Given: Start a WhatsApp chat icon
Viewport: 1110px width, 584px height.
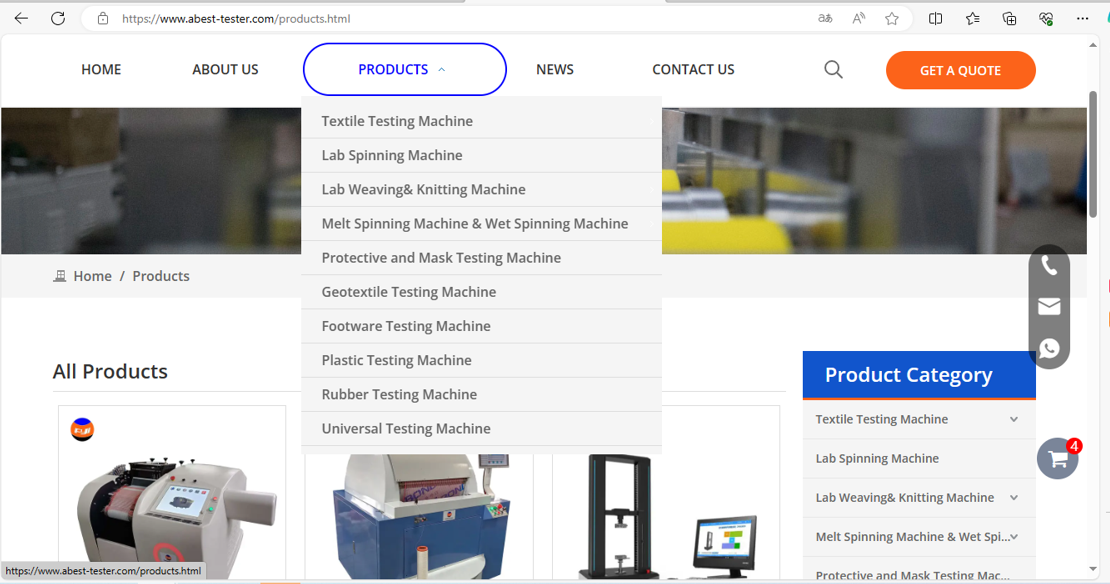Looking at the screenshot, I should pyautogui.click(x=1049, y=348).
